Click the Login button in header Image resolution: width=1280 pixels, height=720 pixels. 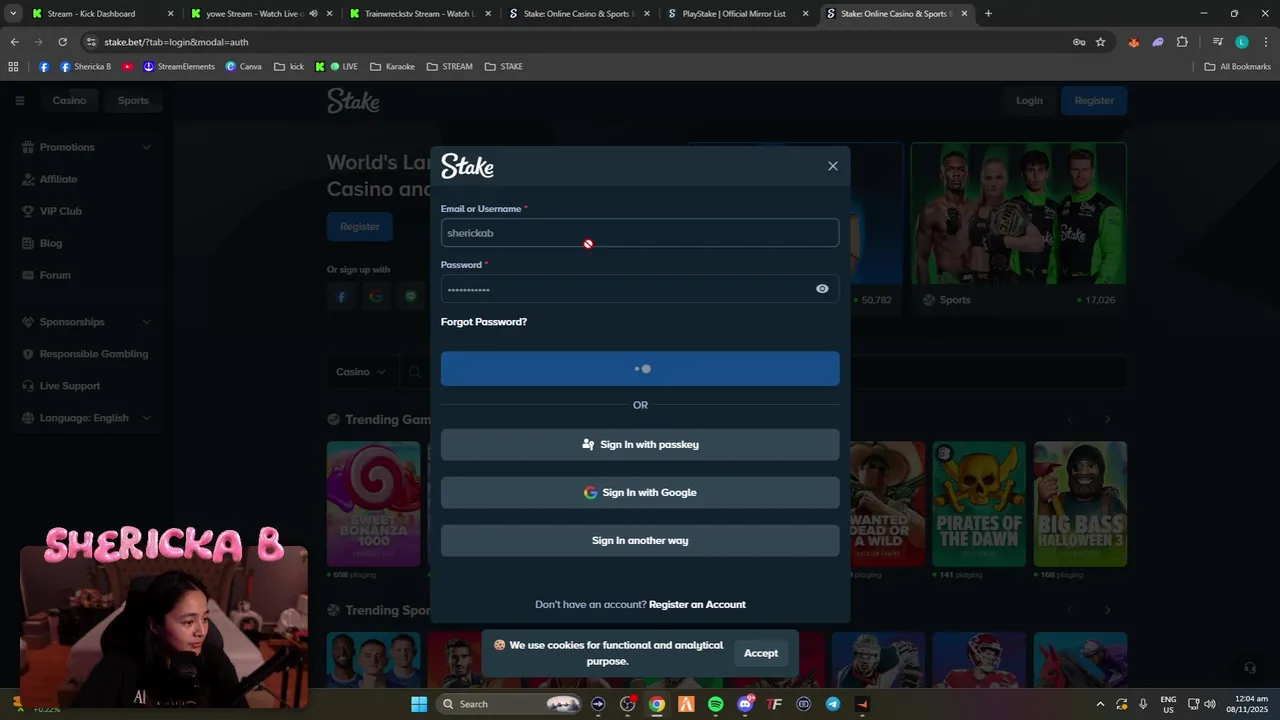(1029, 100)
